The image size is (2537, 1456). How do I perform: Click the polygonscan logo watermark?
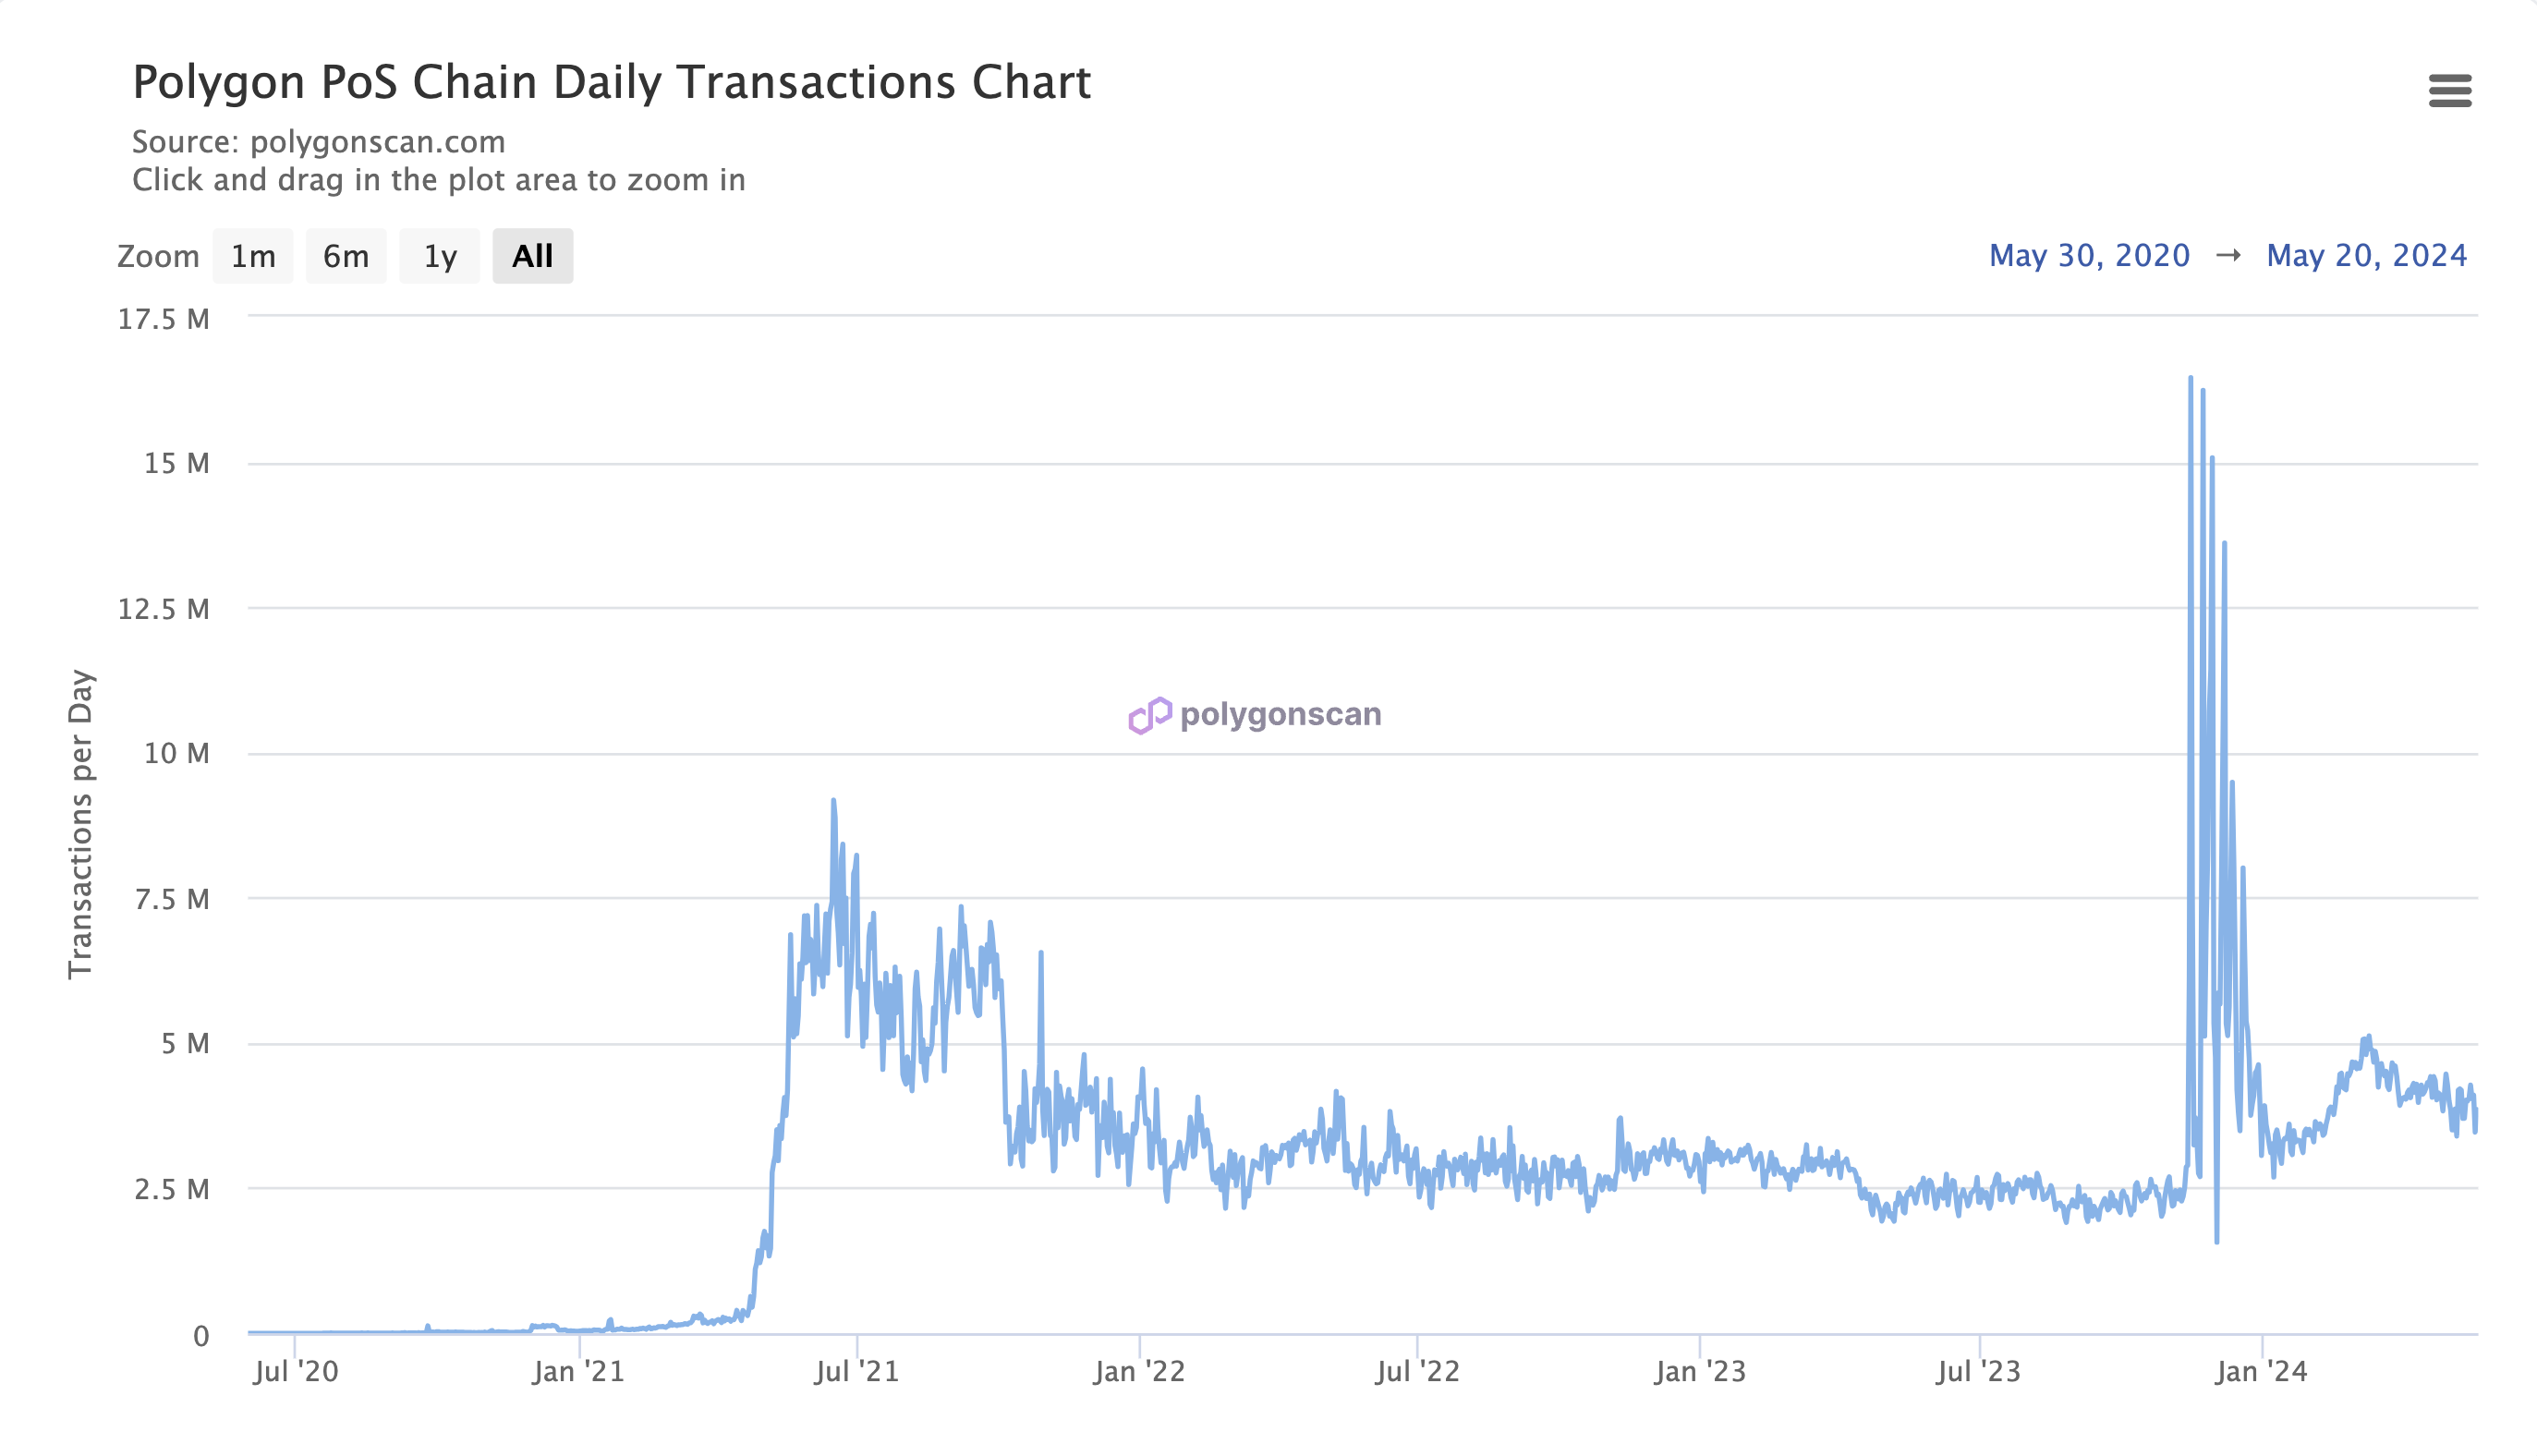coord(1255,714)
